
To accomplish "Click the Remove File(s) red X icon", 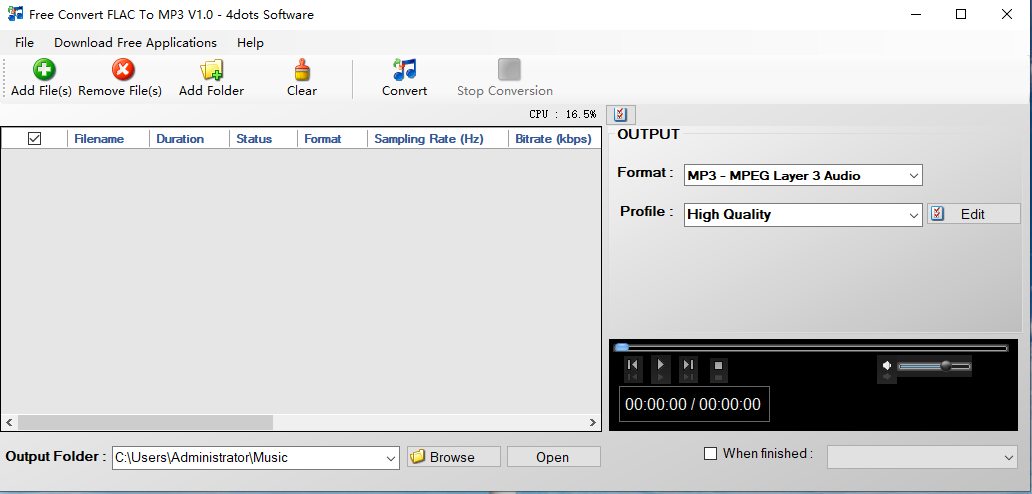I will pos(122,69).
